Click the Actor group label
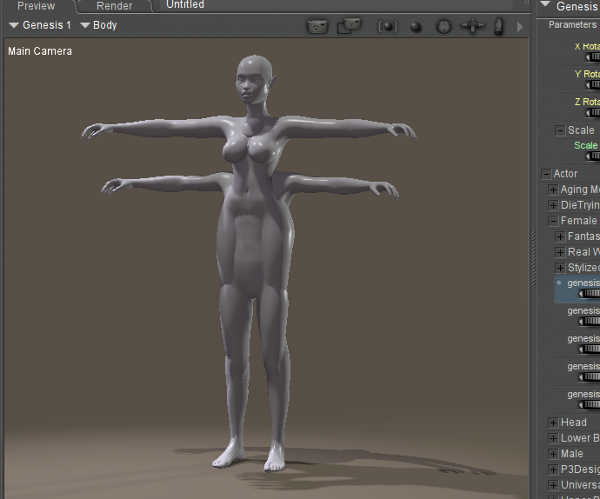Viewport: 600px width, 499px height. point(566,174)
